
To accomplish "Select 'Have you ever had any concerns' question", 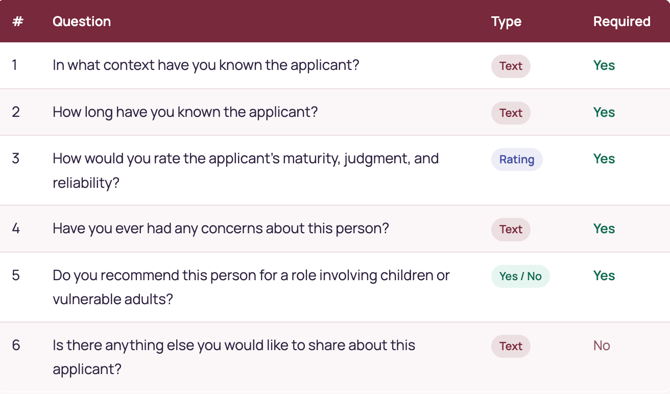I will (221, 228).
